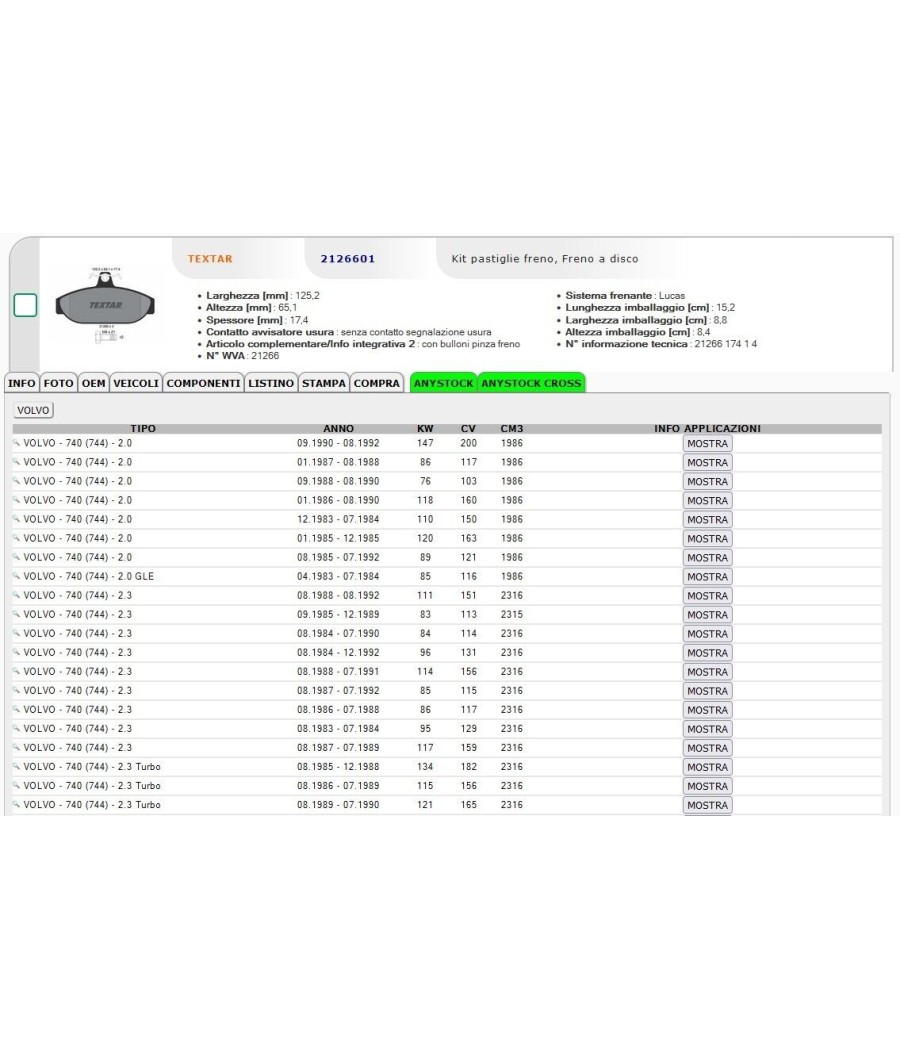900x1050 pixels.
Task: Click the magnifier icon for the 08.1988 - 07.1991 row
Action: 16,671
